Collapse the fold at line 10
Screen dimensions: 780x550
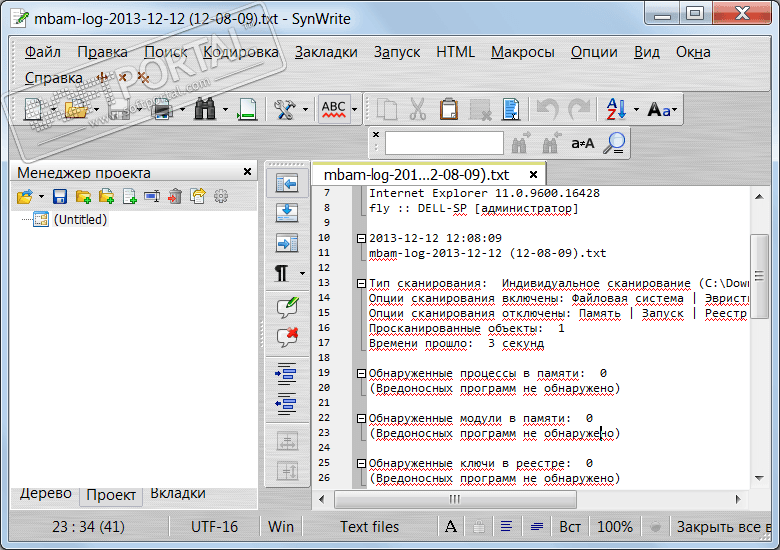tap(362, 239)
